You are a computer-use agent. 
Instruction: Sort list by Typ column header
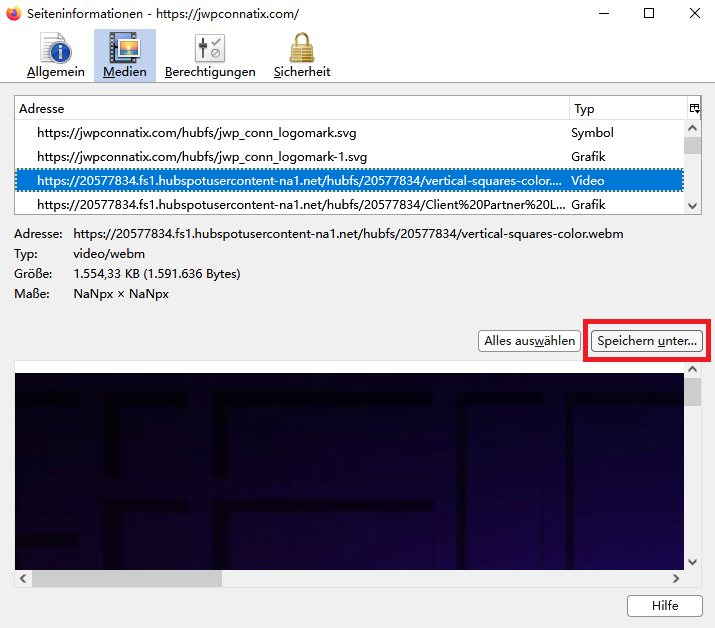click(628, 109)
